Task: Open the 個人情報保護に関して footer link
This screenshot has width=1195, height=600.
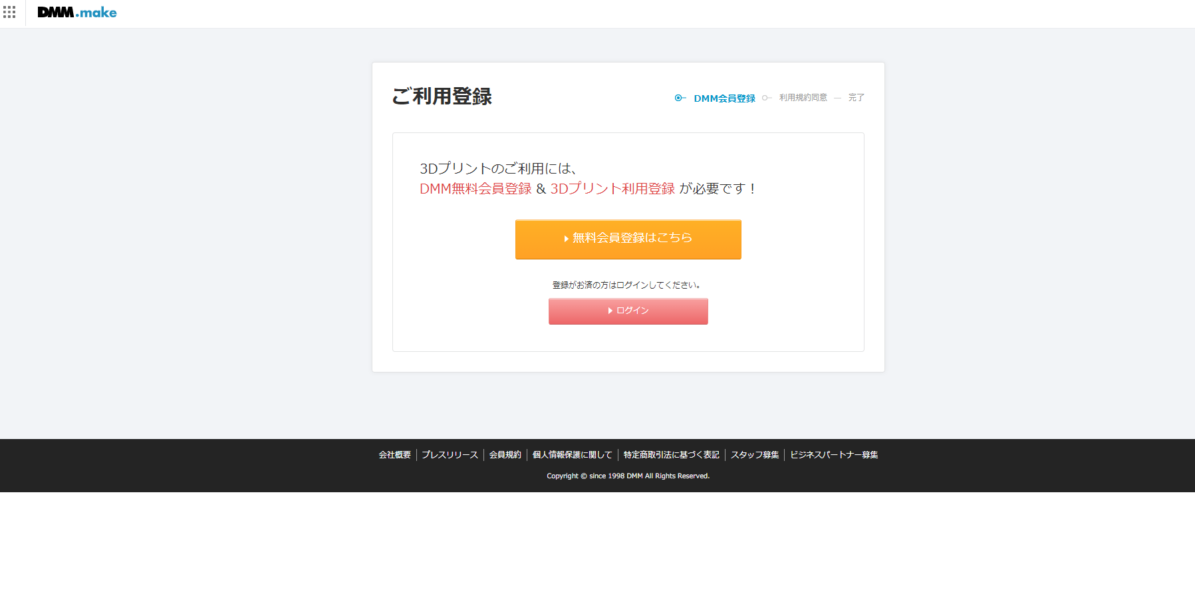Action: click(x=572, y=455)
